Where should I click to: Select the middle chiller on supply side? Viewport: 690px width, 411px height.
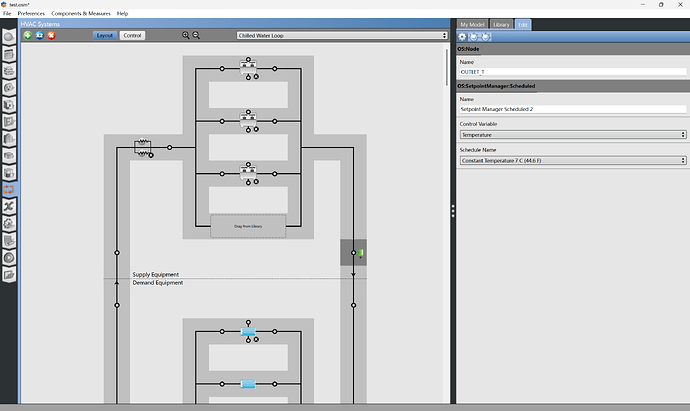click(x=248, y=120)
